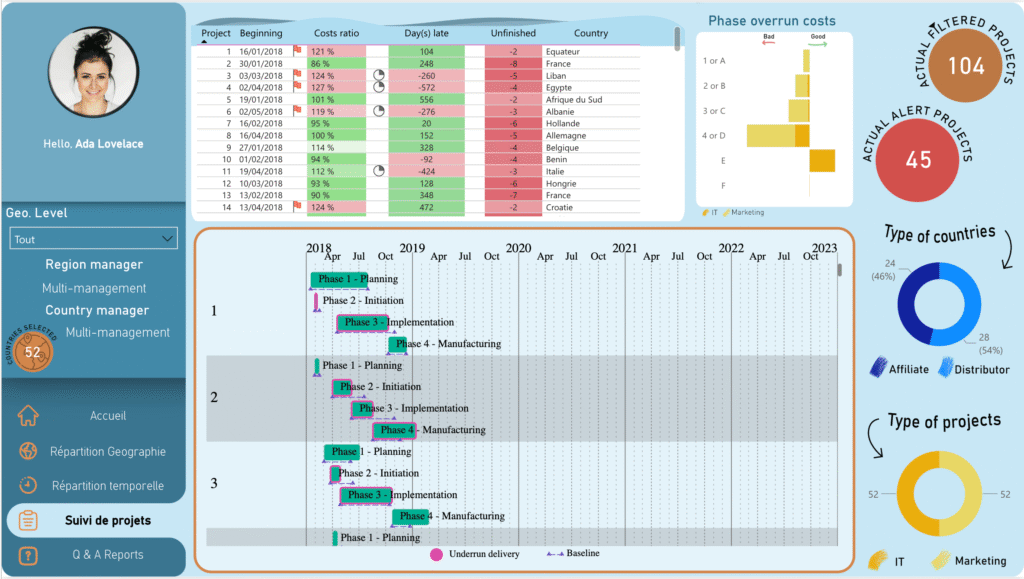Viewport: 1024px width, 579px height.
Task: Click Multi-management under Region manager
Action: pyautogui.click(x=94, y=288)
